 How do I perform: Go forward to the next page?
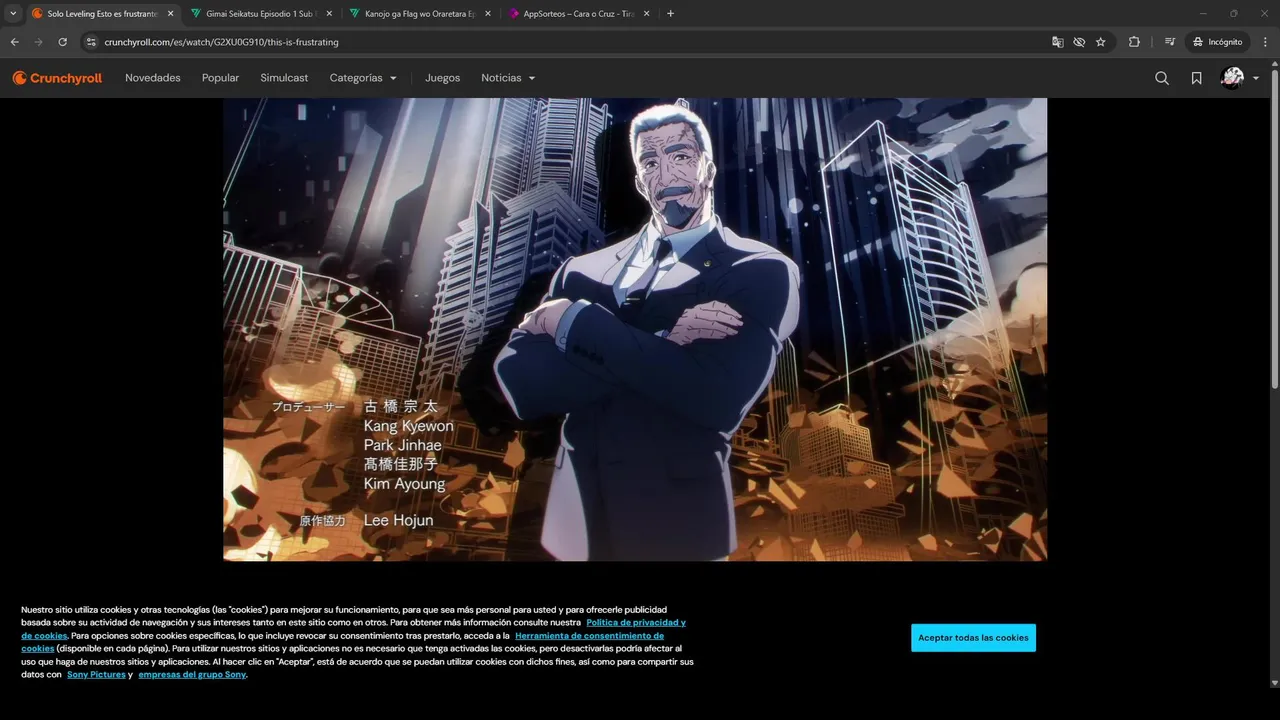point(38,42)
